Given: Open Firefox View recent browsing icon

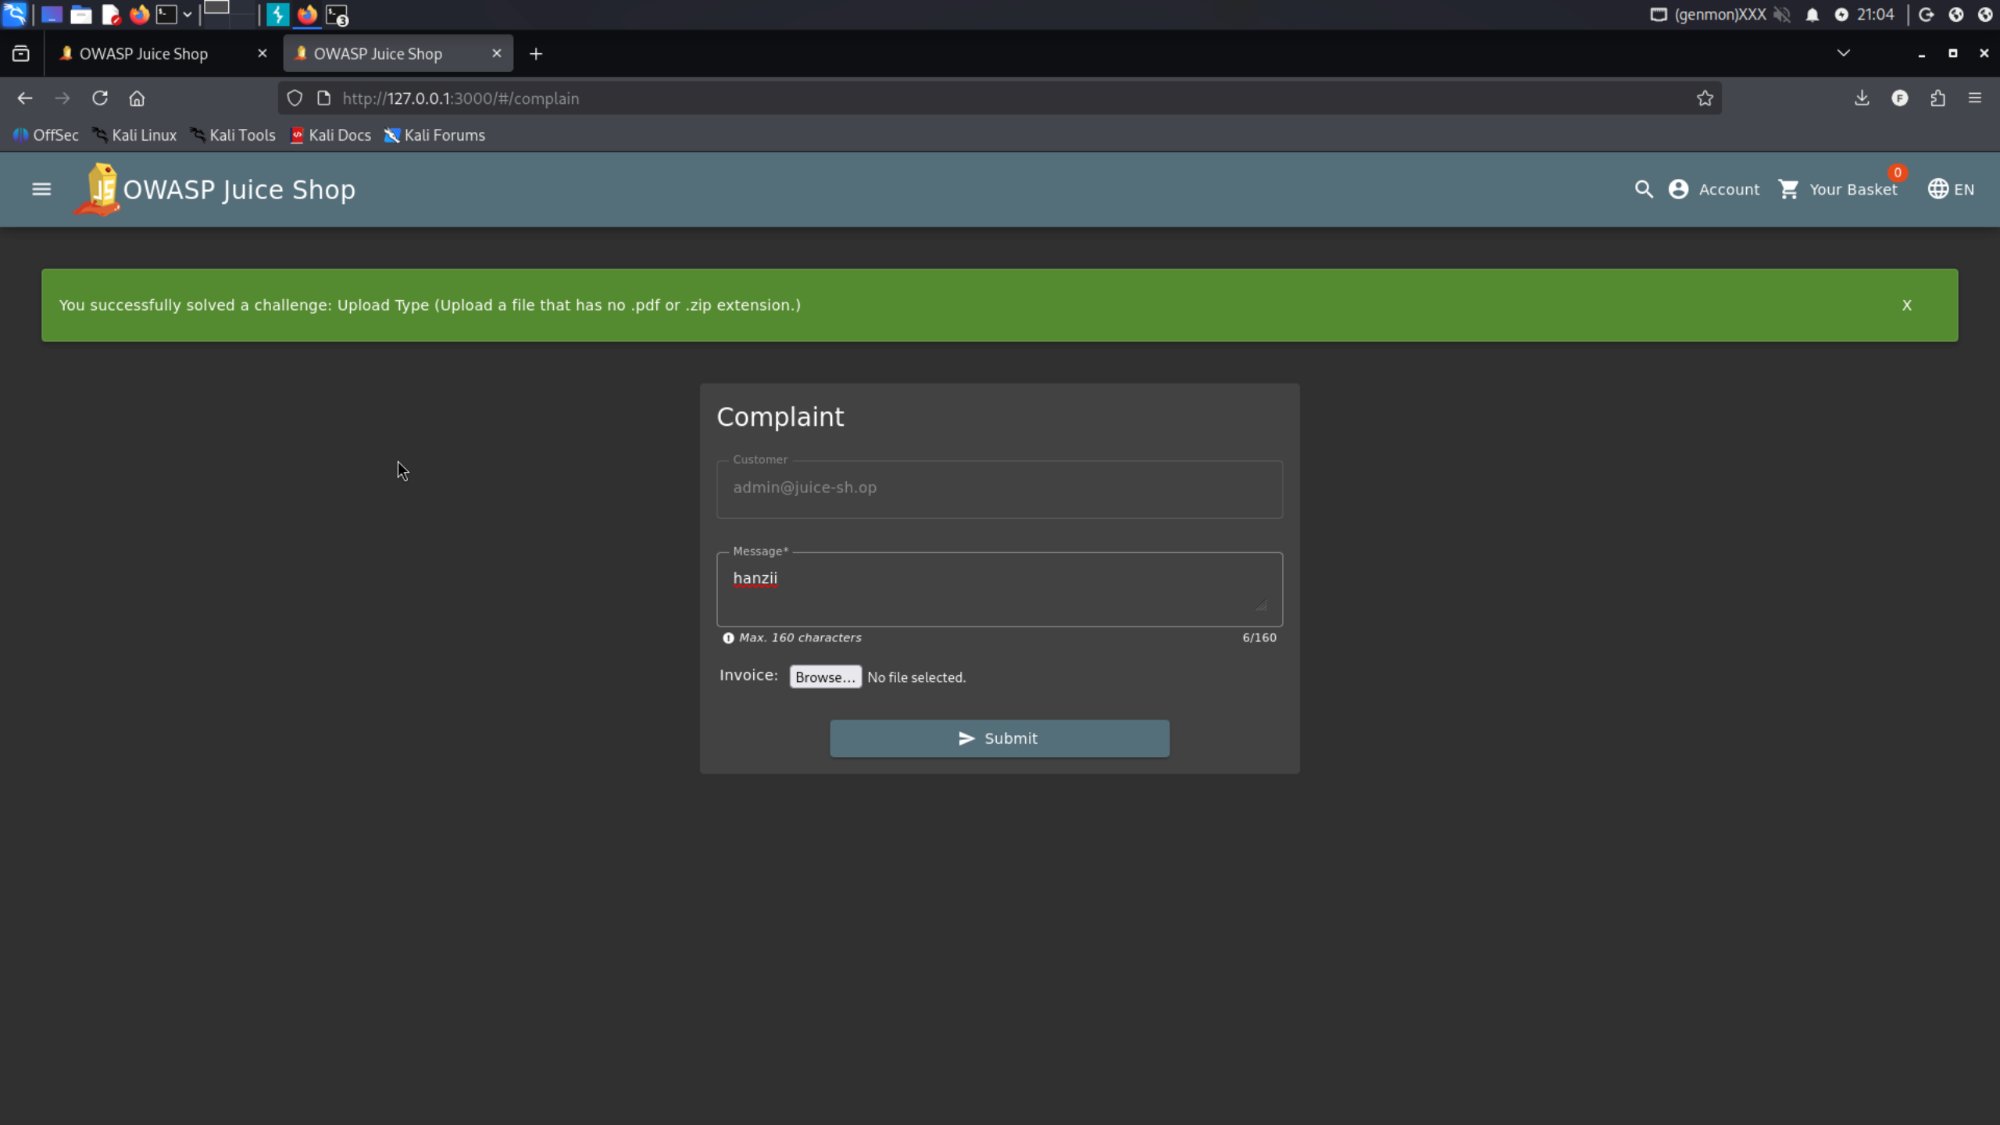Looking at the screenshot, I should tap(21, 54).
